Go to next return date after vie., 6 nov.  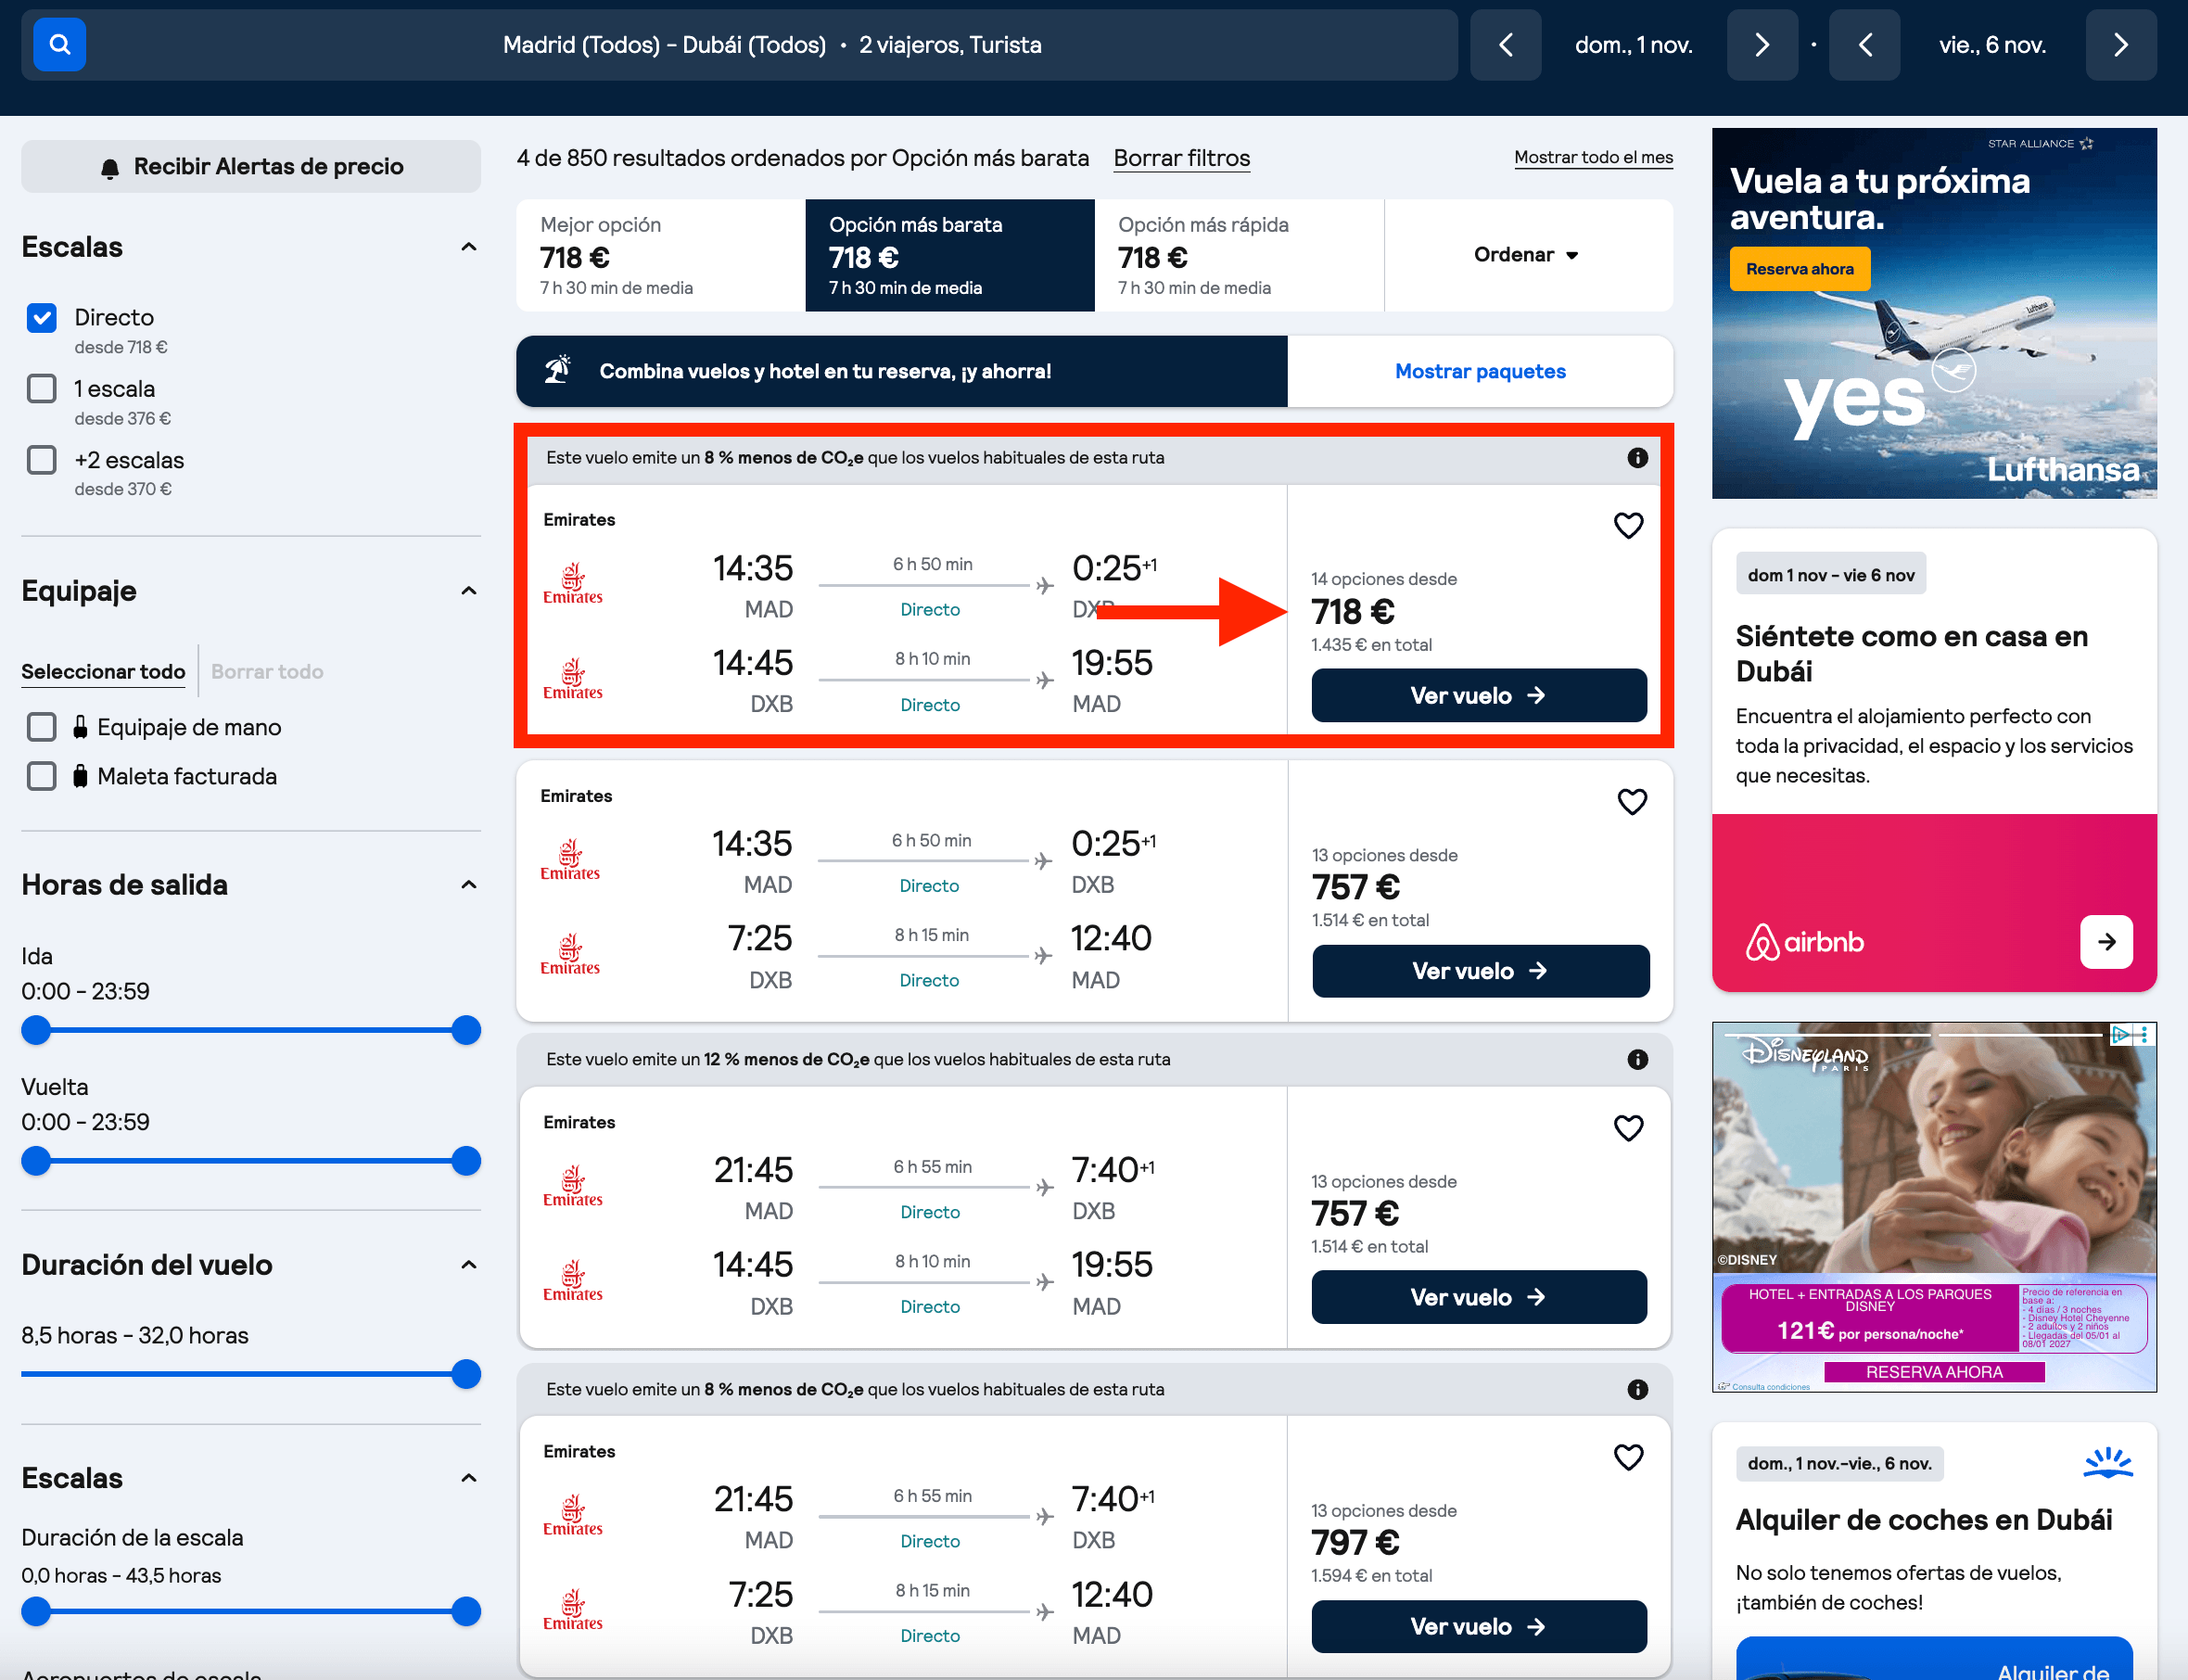point(2121,45)
